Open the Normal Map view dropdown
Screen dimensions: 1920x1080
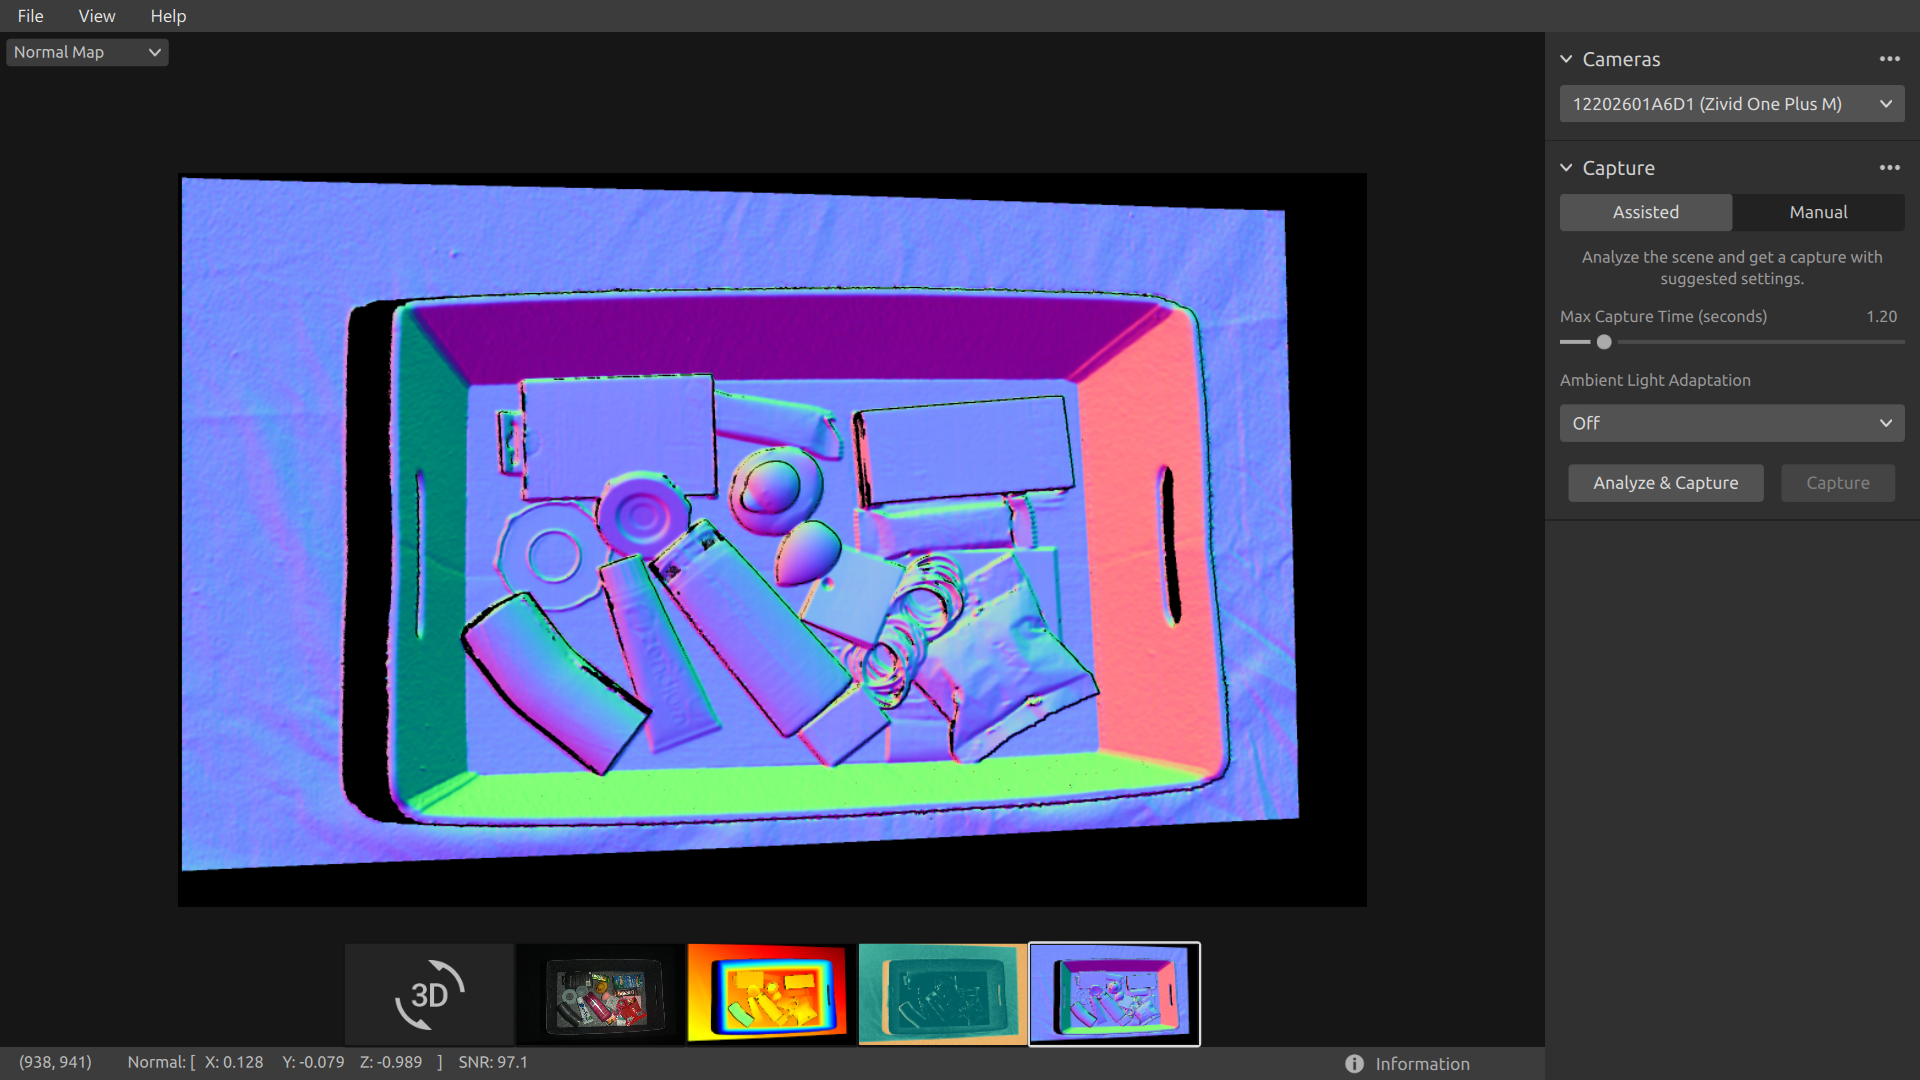87,52
